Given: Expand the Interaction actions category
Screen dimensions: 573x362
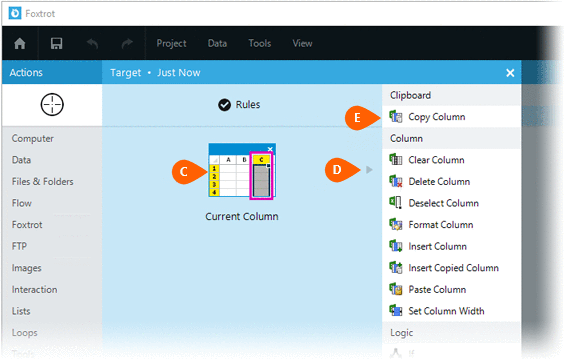Looking at the screenshot, I should pos(34,290).
